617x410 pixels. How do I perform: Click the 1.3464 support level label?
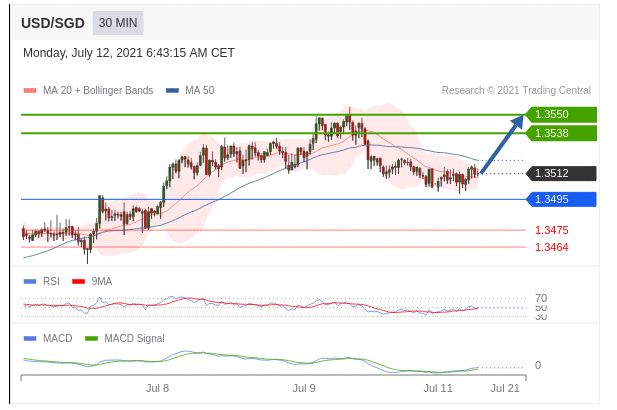coord(551,247)
